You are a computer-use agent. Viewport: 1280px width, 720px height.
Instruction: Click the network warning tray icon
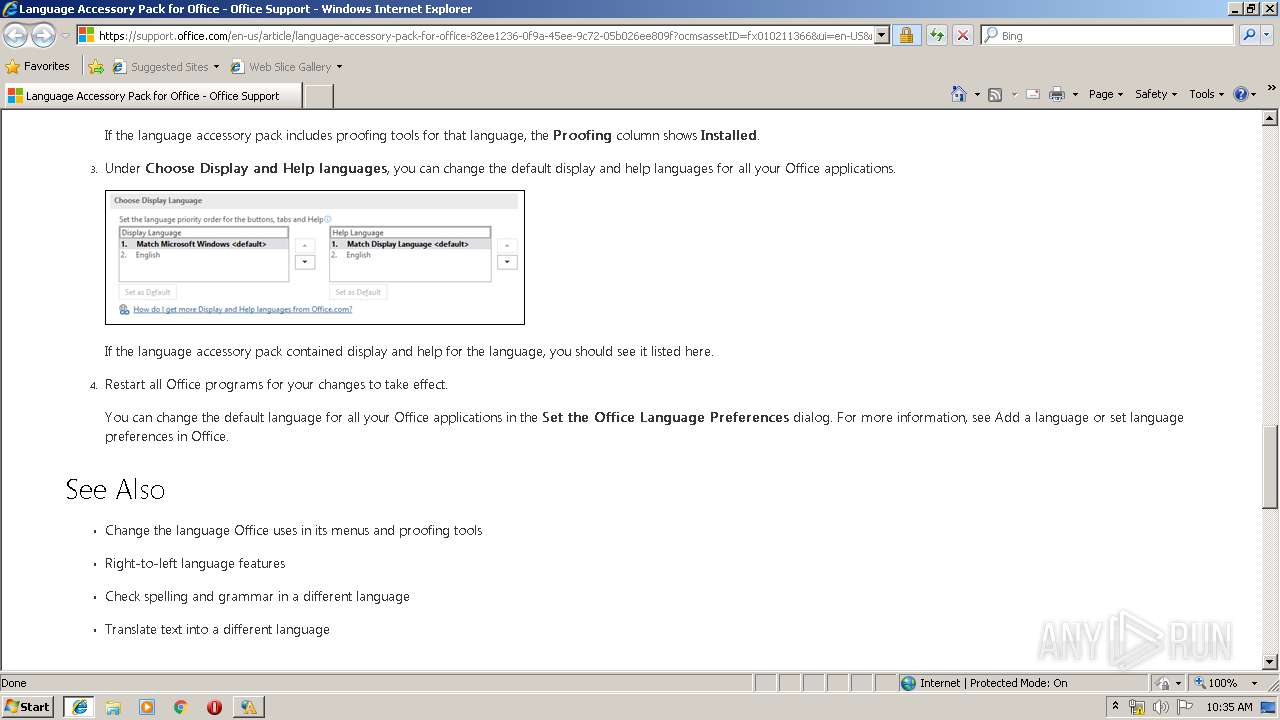1137,707
